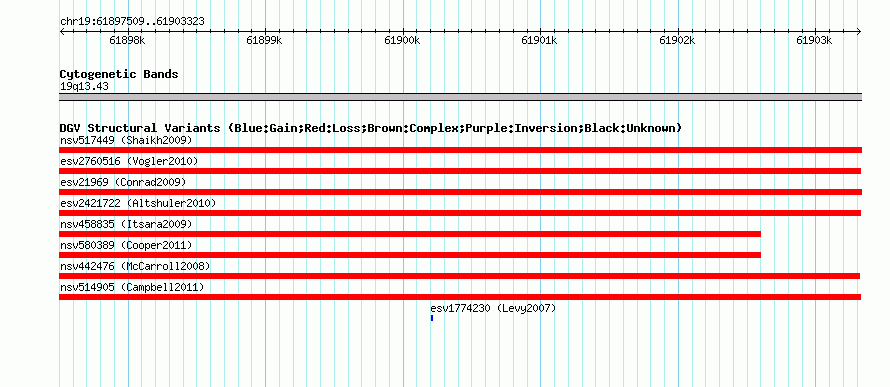The height and width of the screenshot is (387, 890).
Task: Open the esv2421722 (Altshuler2010) variant label
Action: [138, 203]
